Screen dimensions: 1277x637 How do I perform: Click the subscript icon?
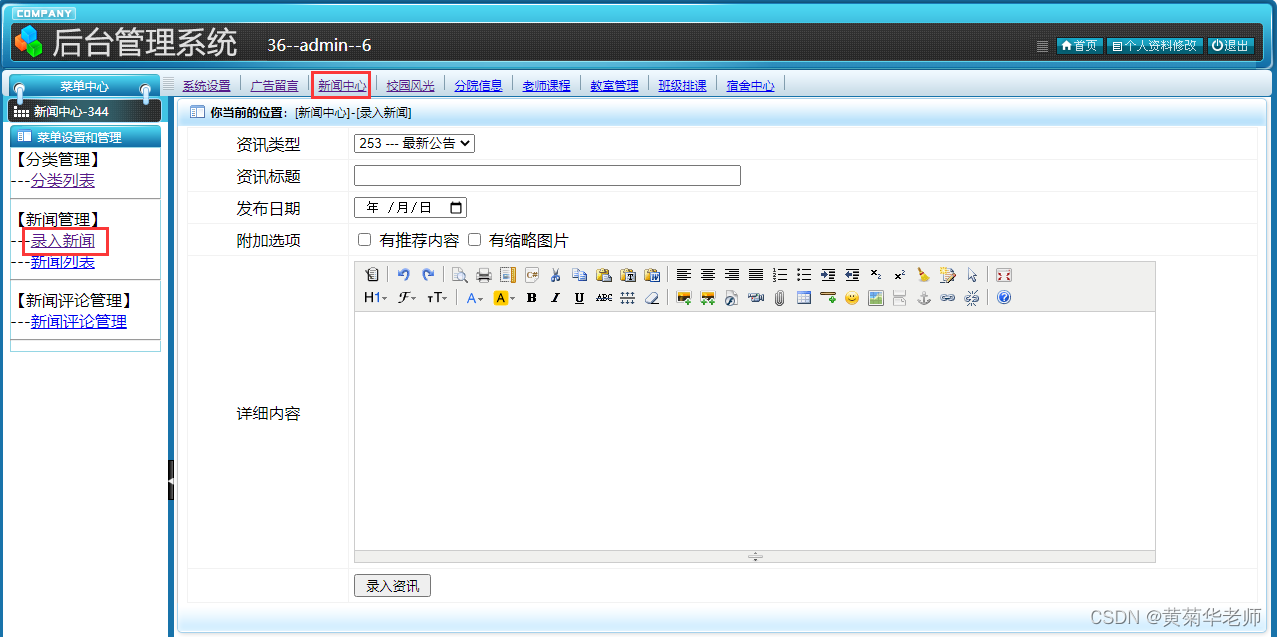875,275
